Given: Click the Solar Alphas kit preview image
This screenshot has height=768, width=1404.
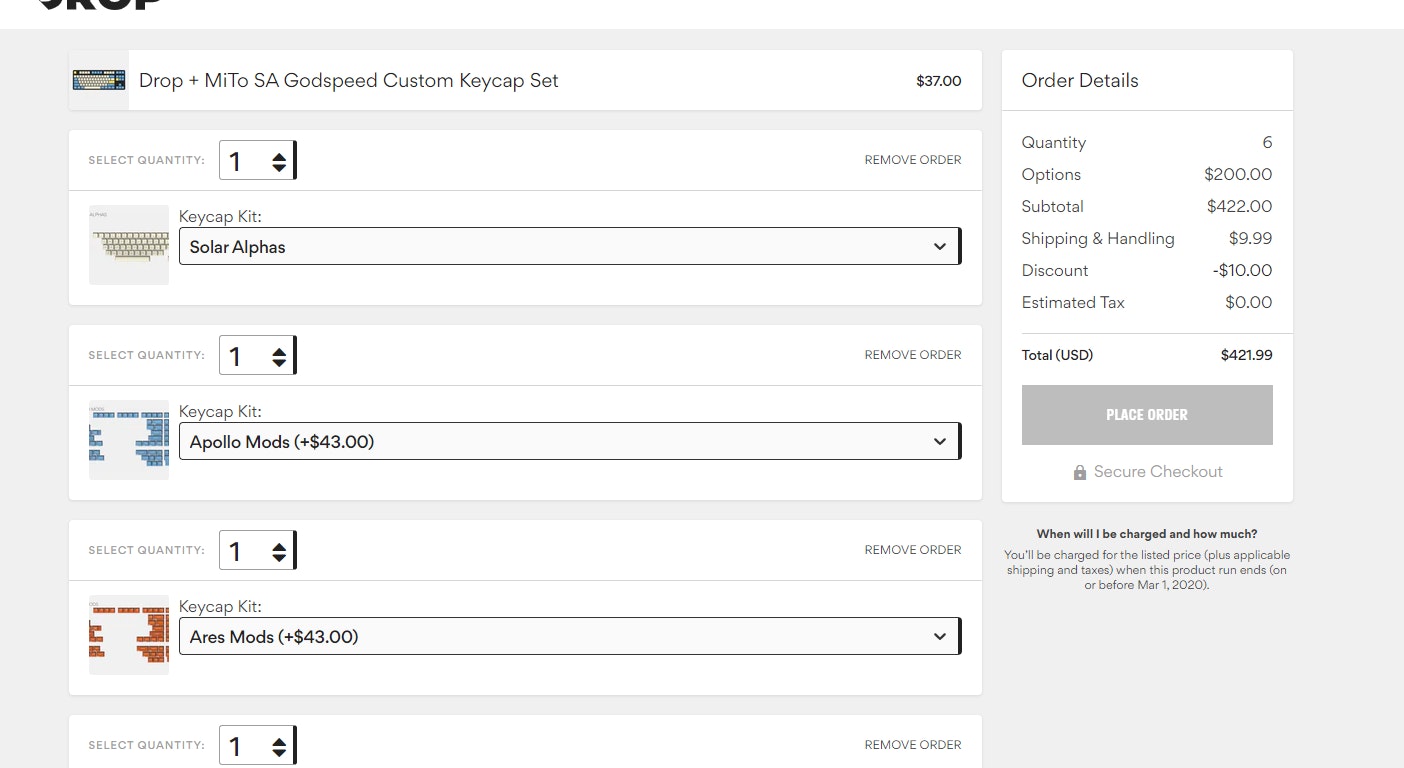Looking at the screenshot, I should click(129, 245).
